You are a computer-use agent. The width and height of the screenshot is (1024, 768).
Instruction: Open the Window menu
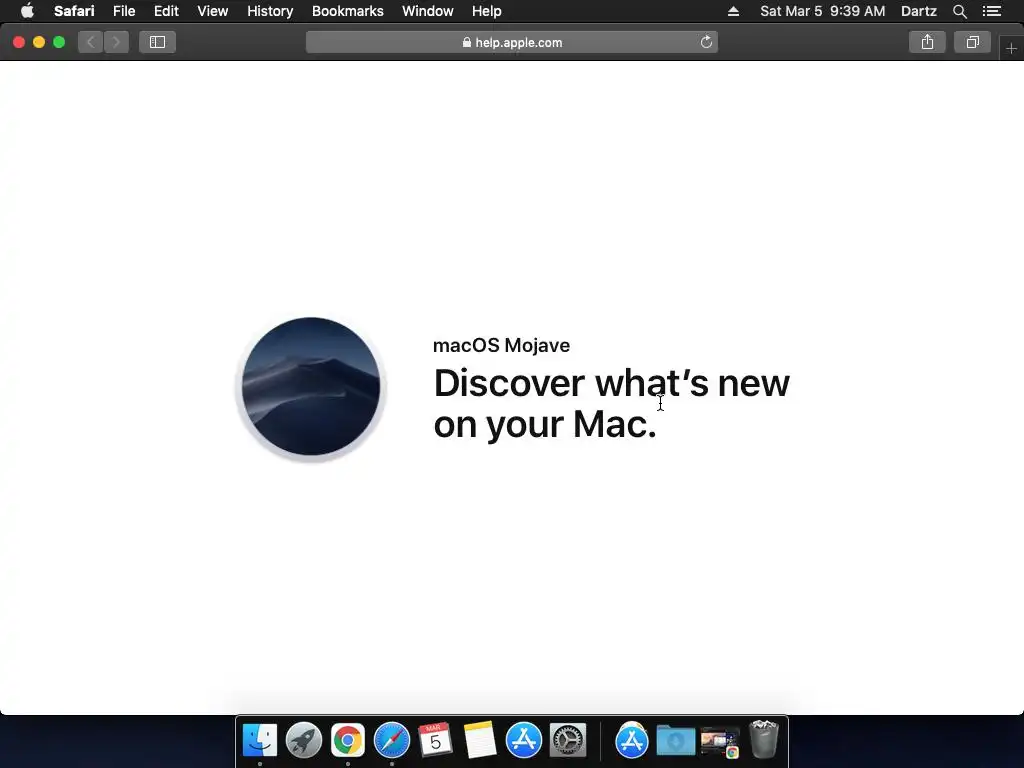428,11
